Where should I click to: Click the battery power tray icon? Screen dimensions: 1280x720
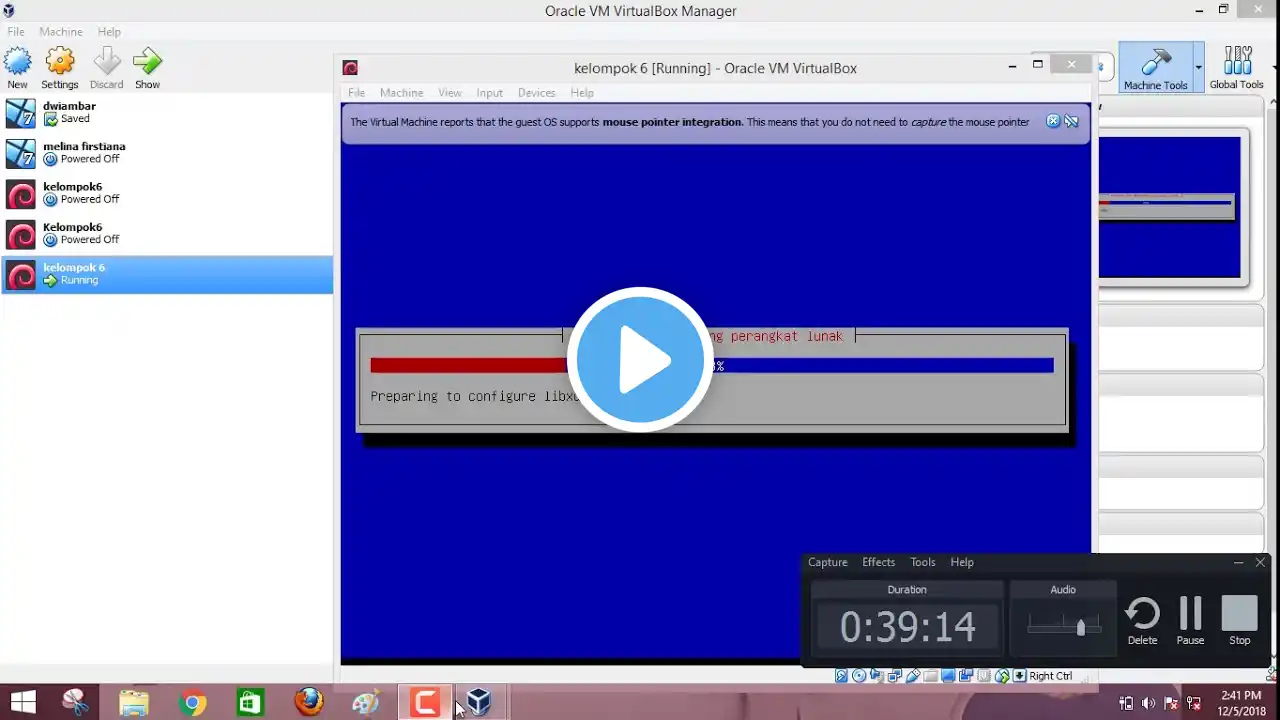click(x=1126, y=703)
